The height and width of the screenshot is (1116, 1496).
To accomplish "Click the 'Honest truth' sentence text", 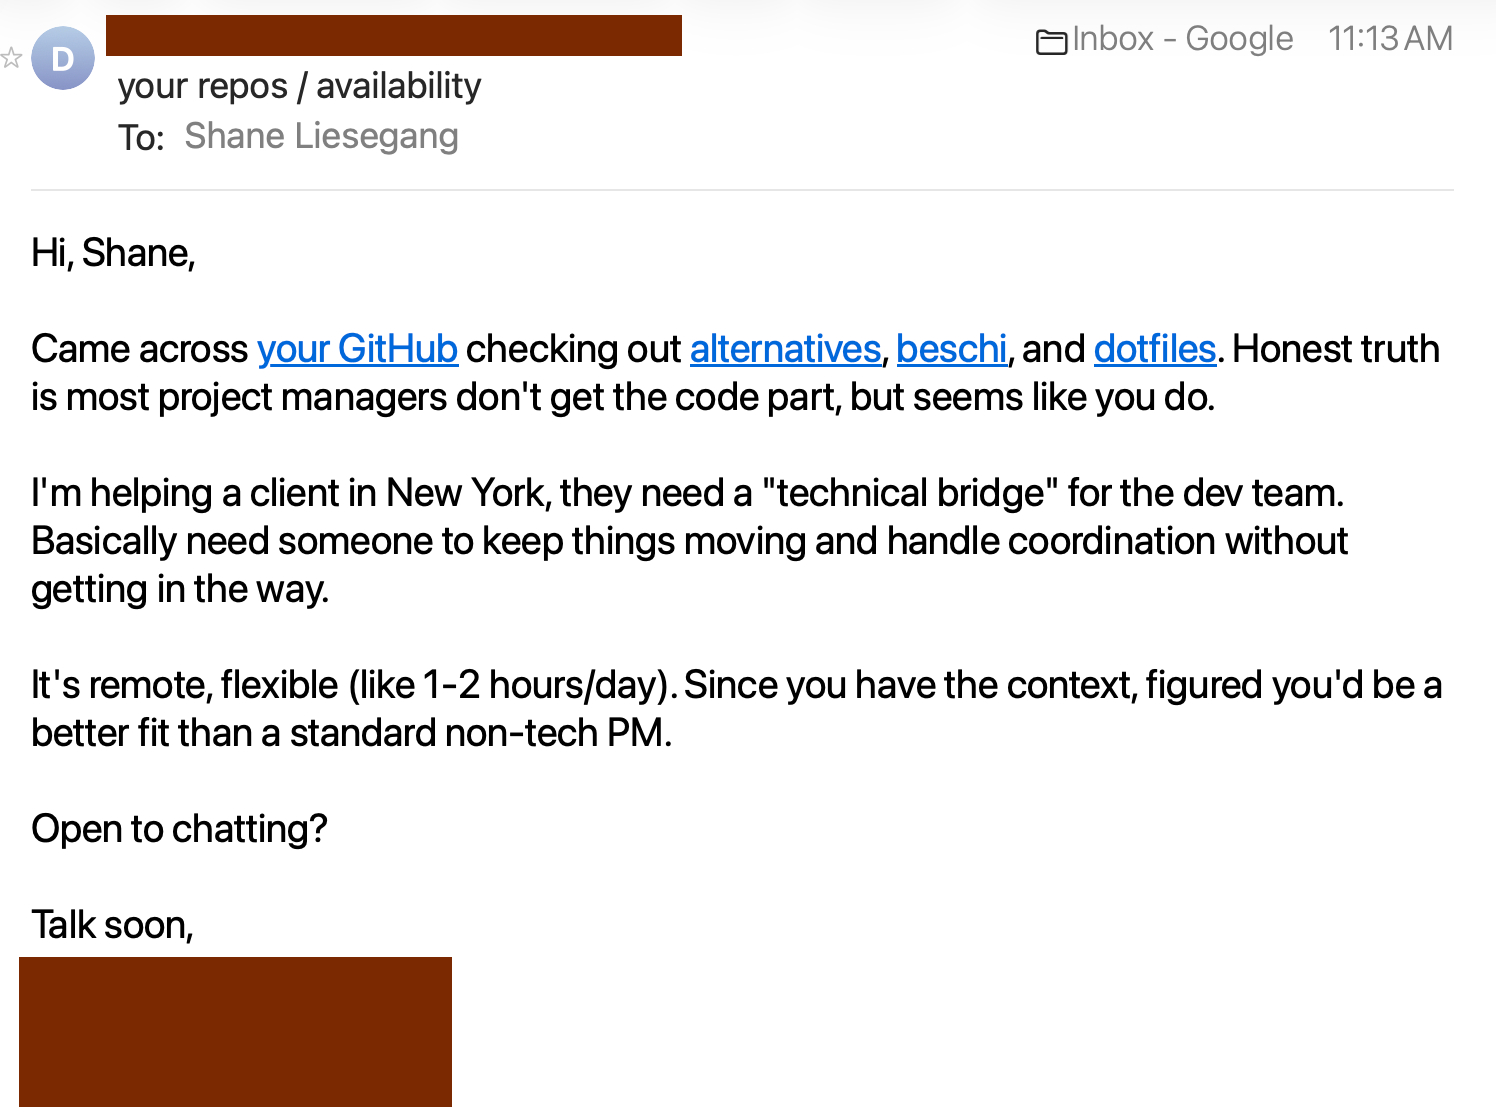I will (1336, 349).
